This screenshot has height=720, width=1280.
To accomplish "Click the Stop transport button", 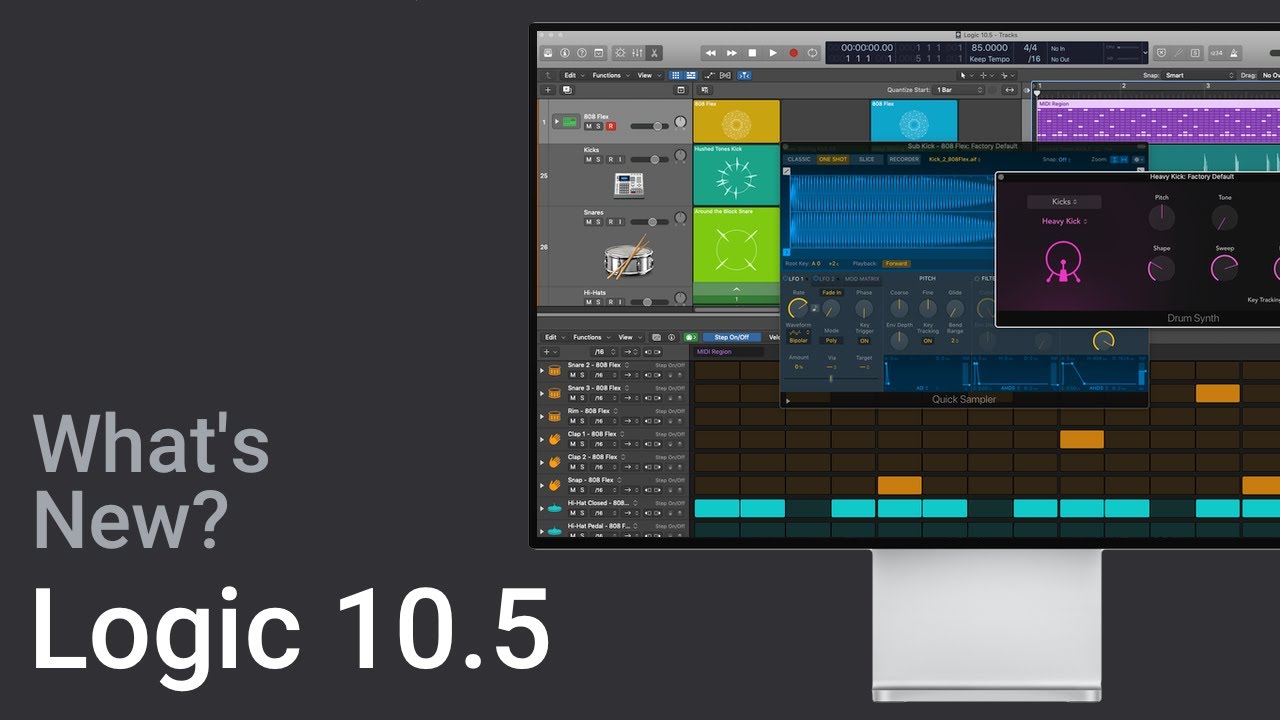I will [752, 53].
